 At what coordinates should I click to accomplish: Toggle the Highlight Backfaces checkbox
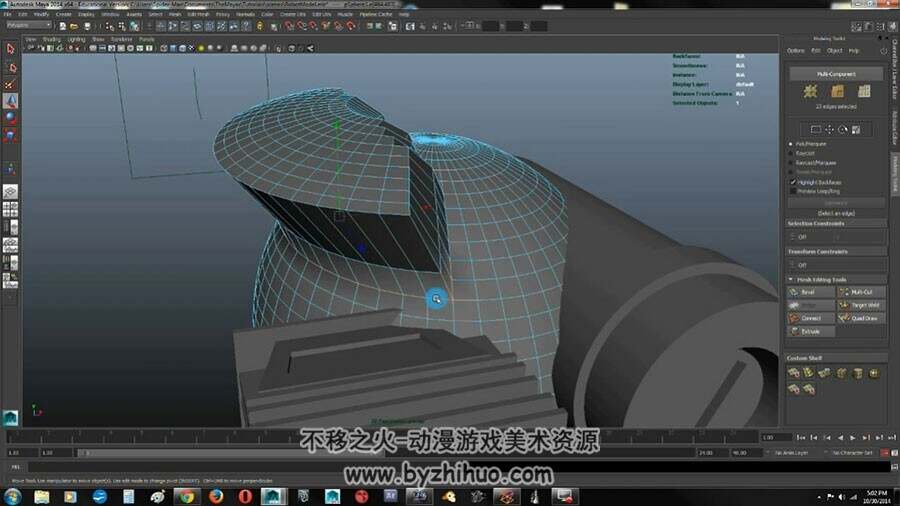tap(793, 182)
